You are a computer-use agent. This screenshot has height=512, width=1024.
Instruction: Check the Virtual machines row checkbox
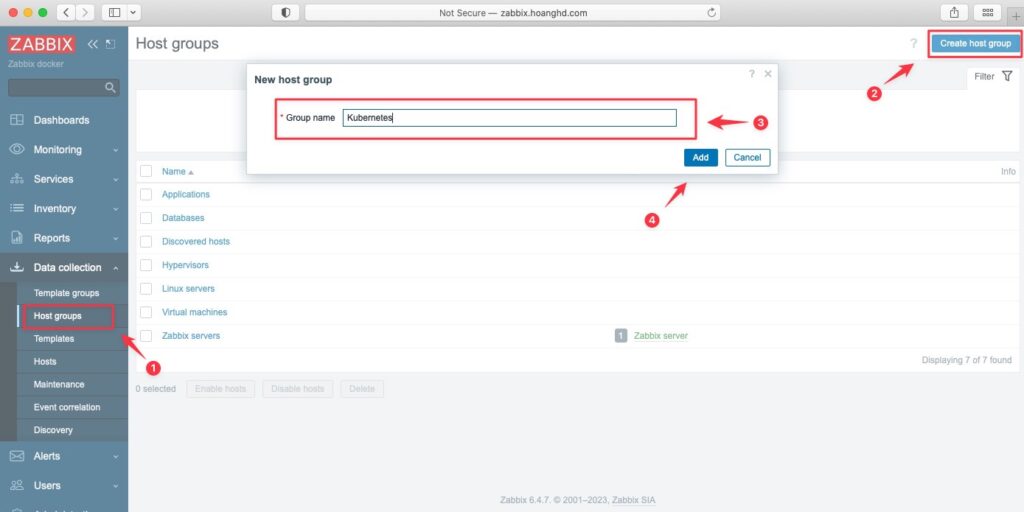[146, 312]
